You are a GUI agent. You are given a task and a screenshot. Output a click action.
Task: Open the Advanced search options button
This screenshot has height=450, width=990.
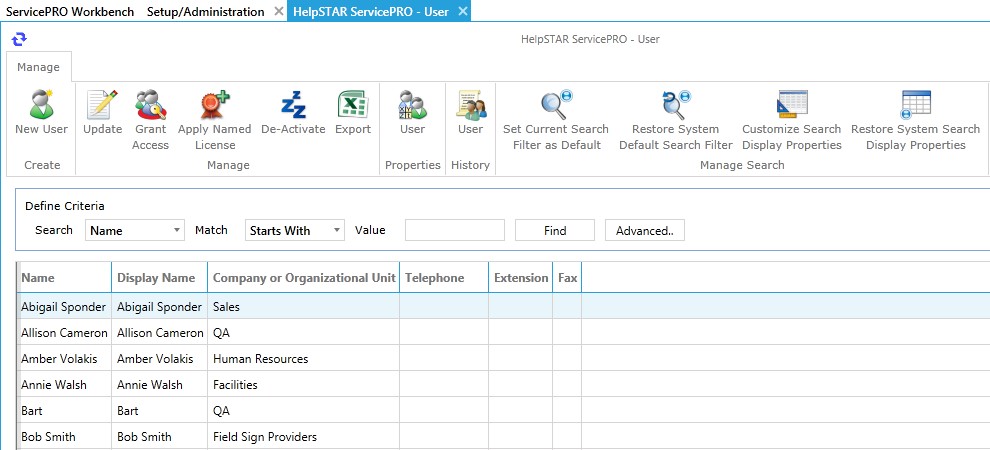coord(644,230)
